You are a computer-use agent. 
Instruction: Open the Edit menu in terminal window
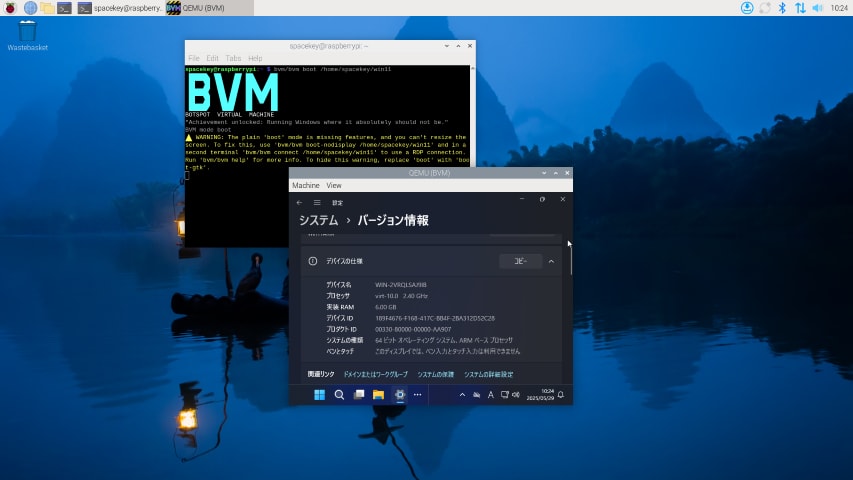pos(212,58)
